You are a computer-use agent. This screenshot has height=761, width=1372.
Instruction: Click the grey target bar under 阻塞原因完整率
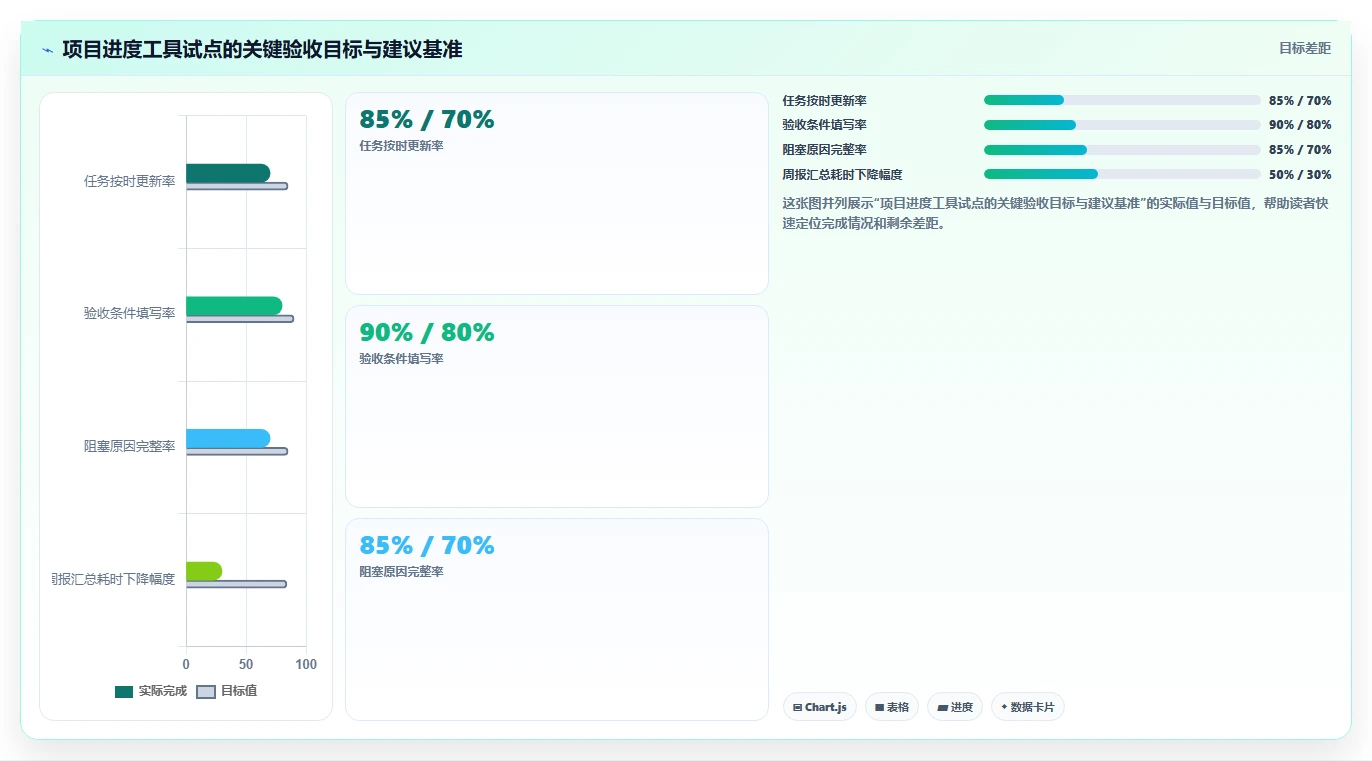237,451
